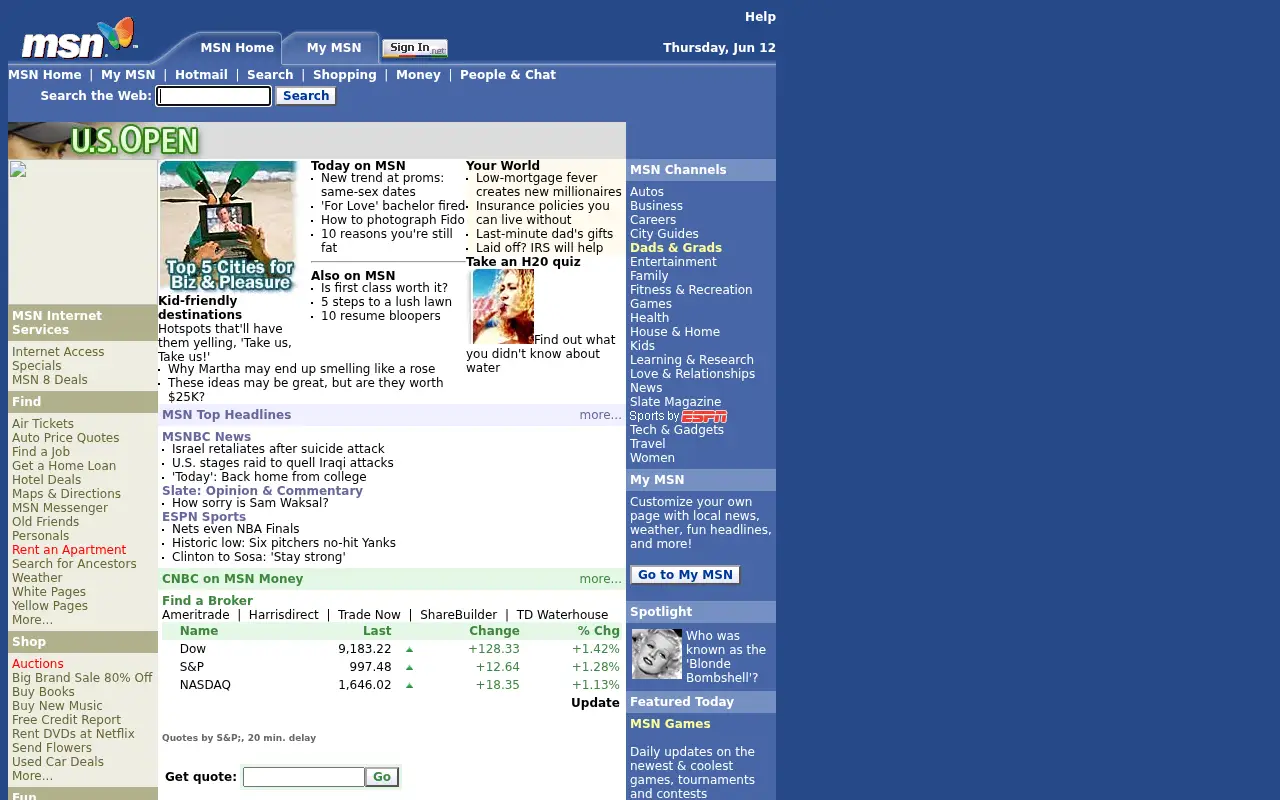Click the ESPN logo in MSN Channels
Viewport: 1280px width, 800px height.
coord(704,416)
